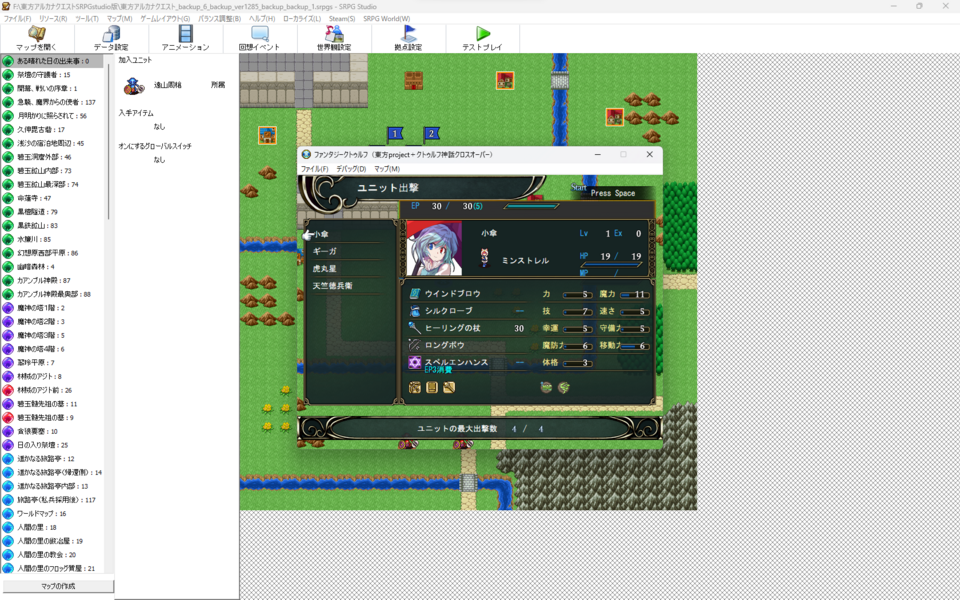Select the 回想イベント speech-bubble icon
Screen dimensions: 960x600
260,38
